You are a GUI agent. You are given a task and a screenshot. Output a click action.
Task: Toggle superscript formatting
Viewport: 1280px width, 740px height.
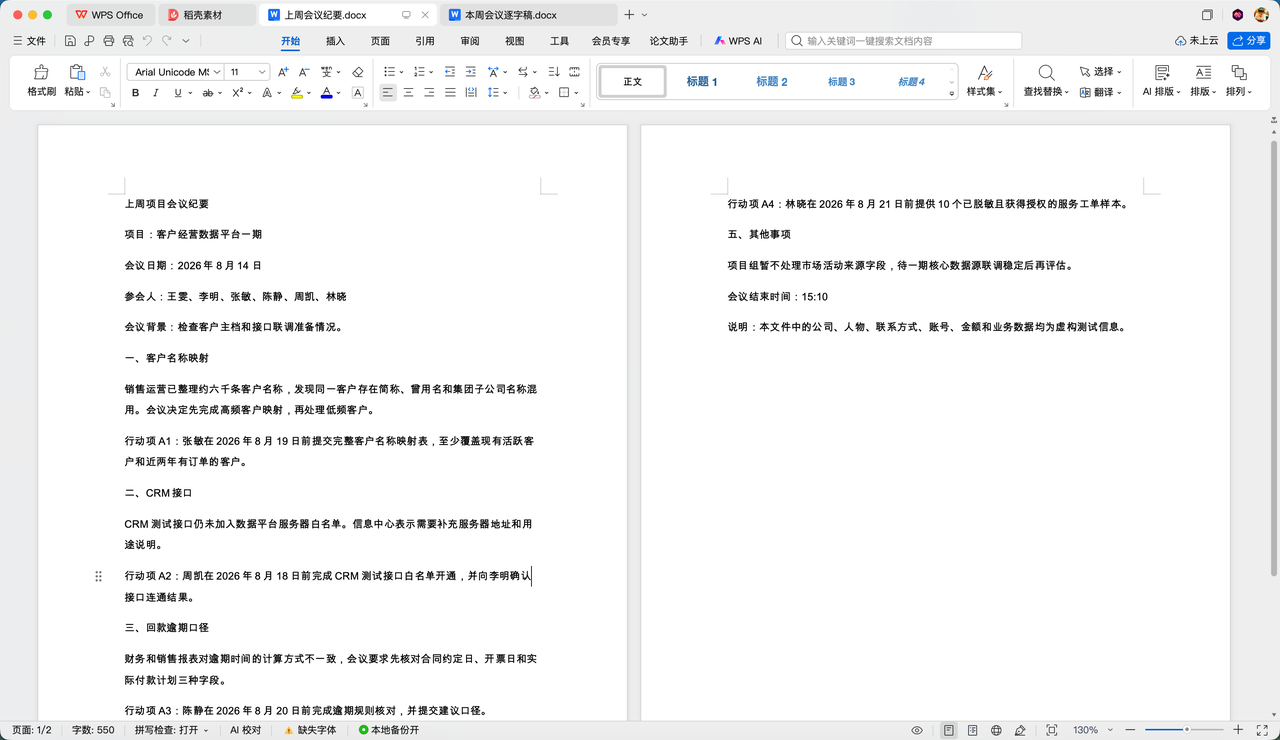[237, 93]
